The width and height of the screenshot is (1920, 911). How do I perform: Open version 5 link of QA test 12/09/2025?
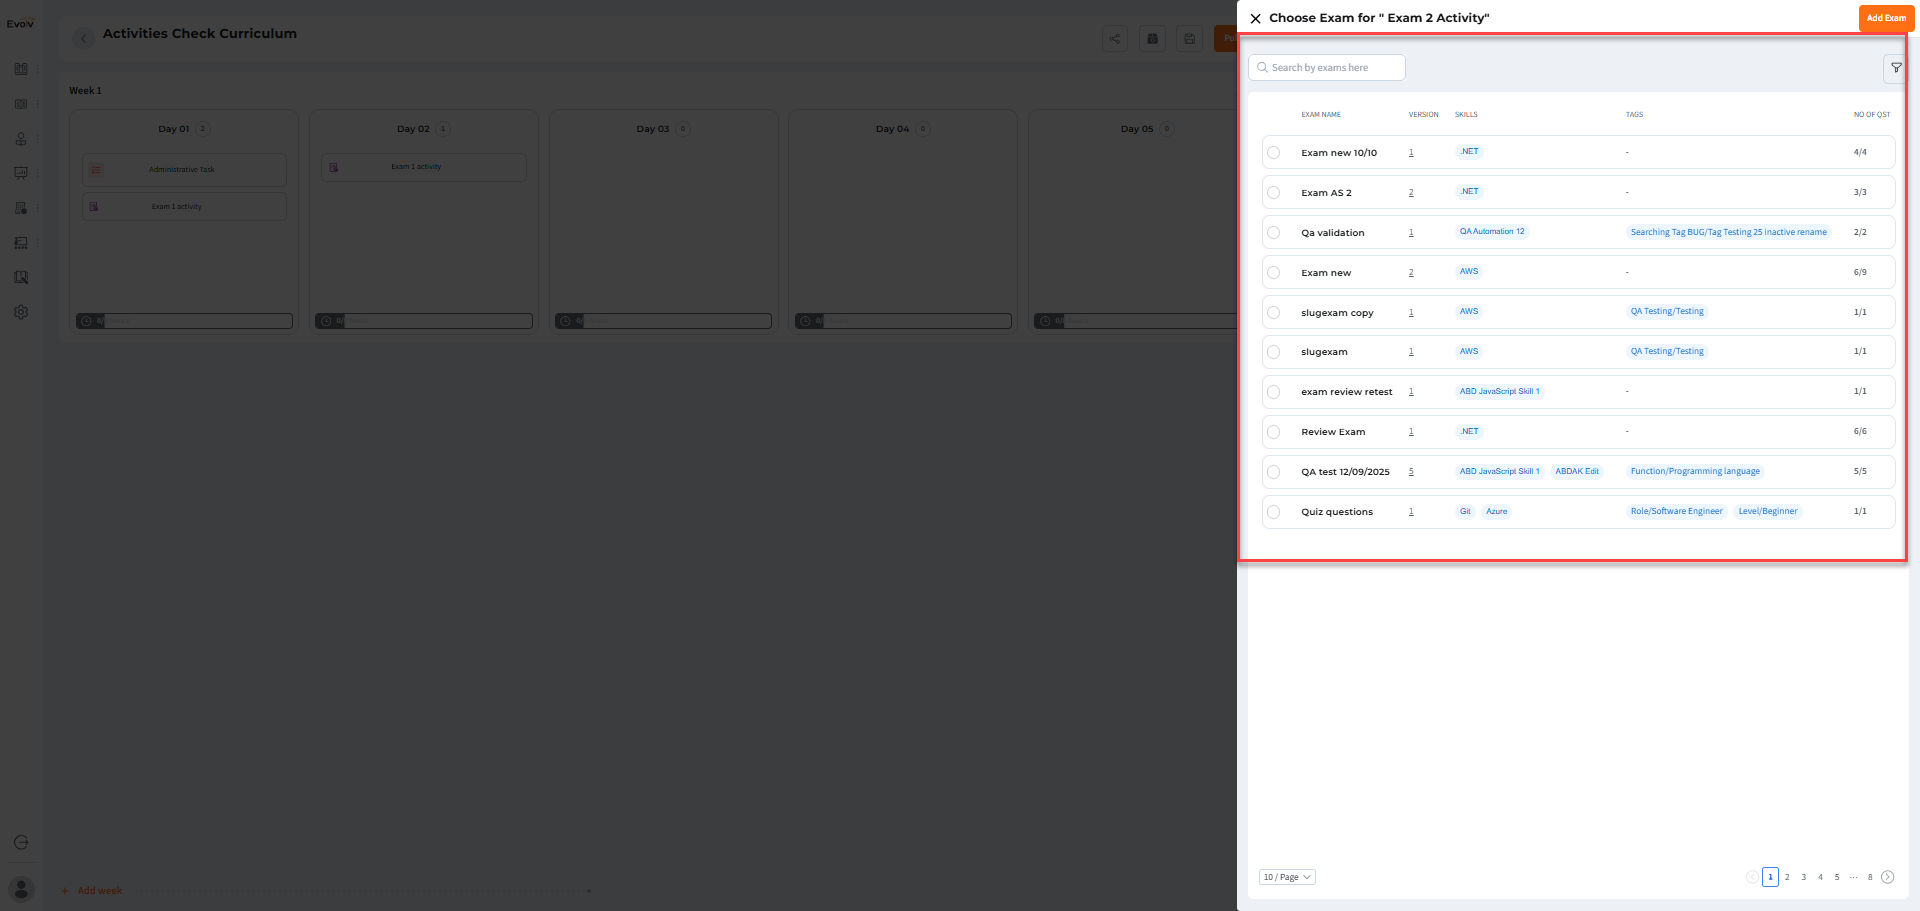tap(1411, 472)
